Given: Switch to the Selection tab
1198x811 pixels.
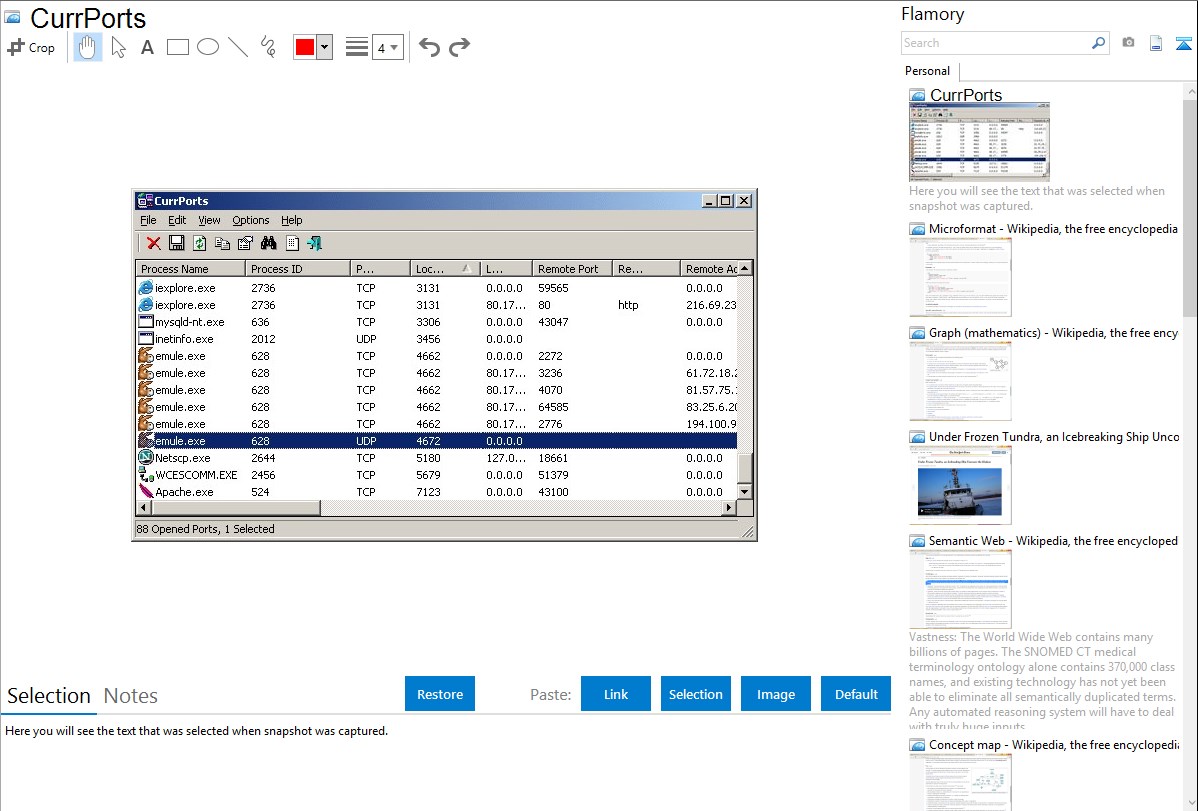Looking at the screenshot, I should pyautogui.click(x=49, y=696).
